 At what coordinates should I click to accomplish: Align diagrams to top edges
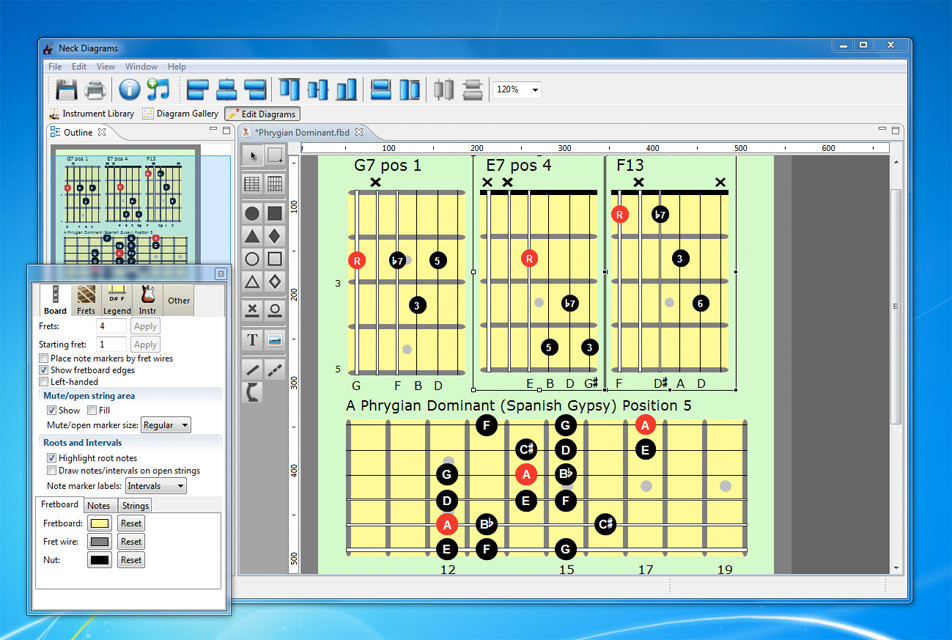[289, 90]
